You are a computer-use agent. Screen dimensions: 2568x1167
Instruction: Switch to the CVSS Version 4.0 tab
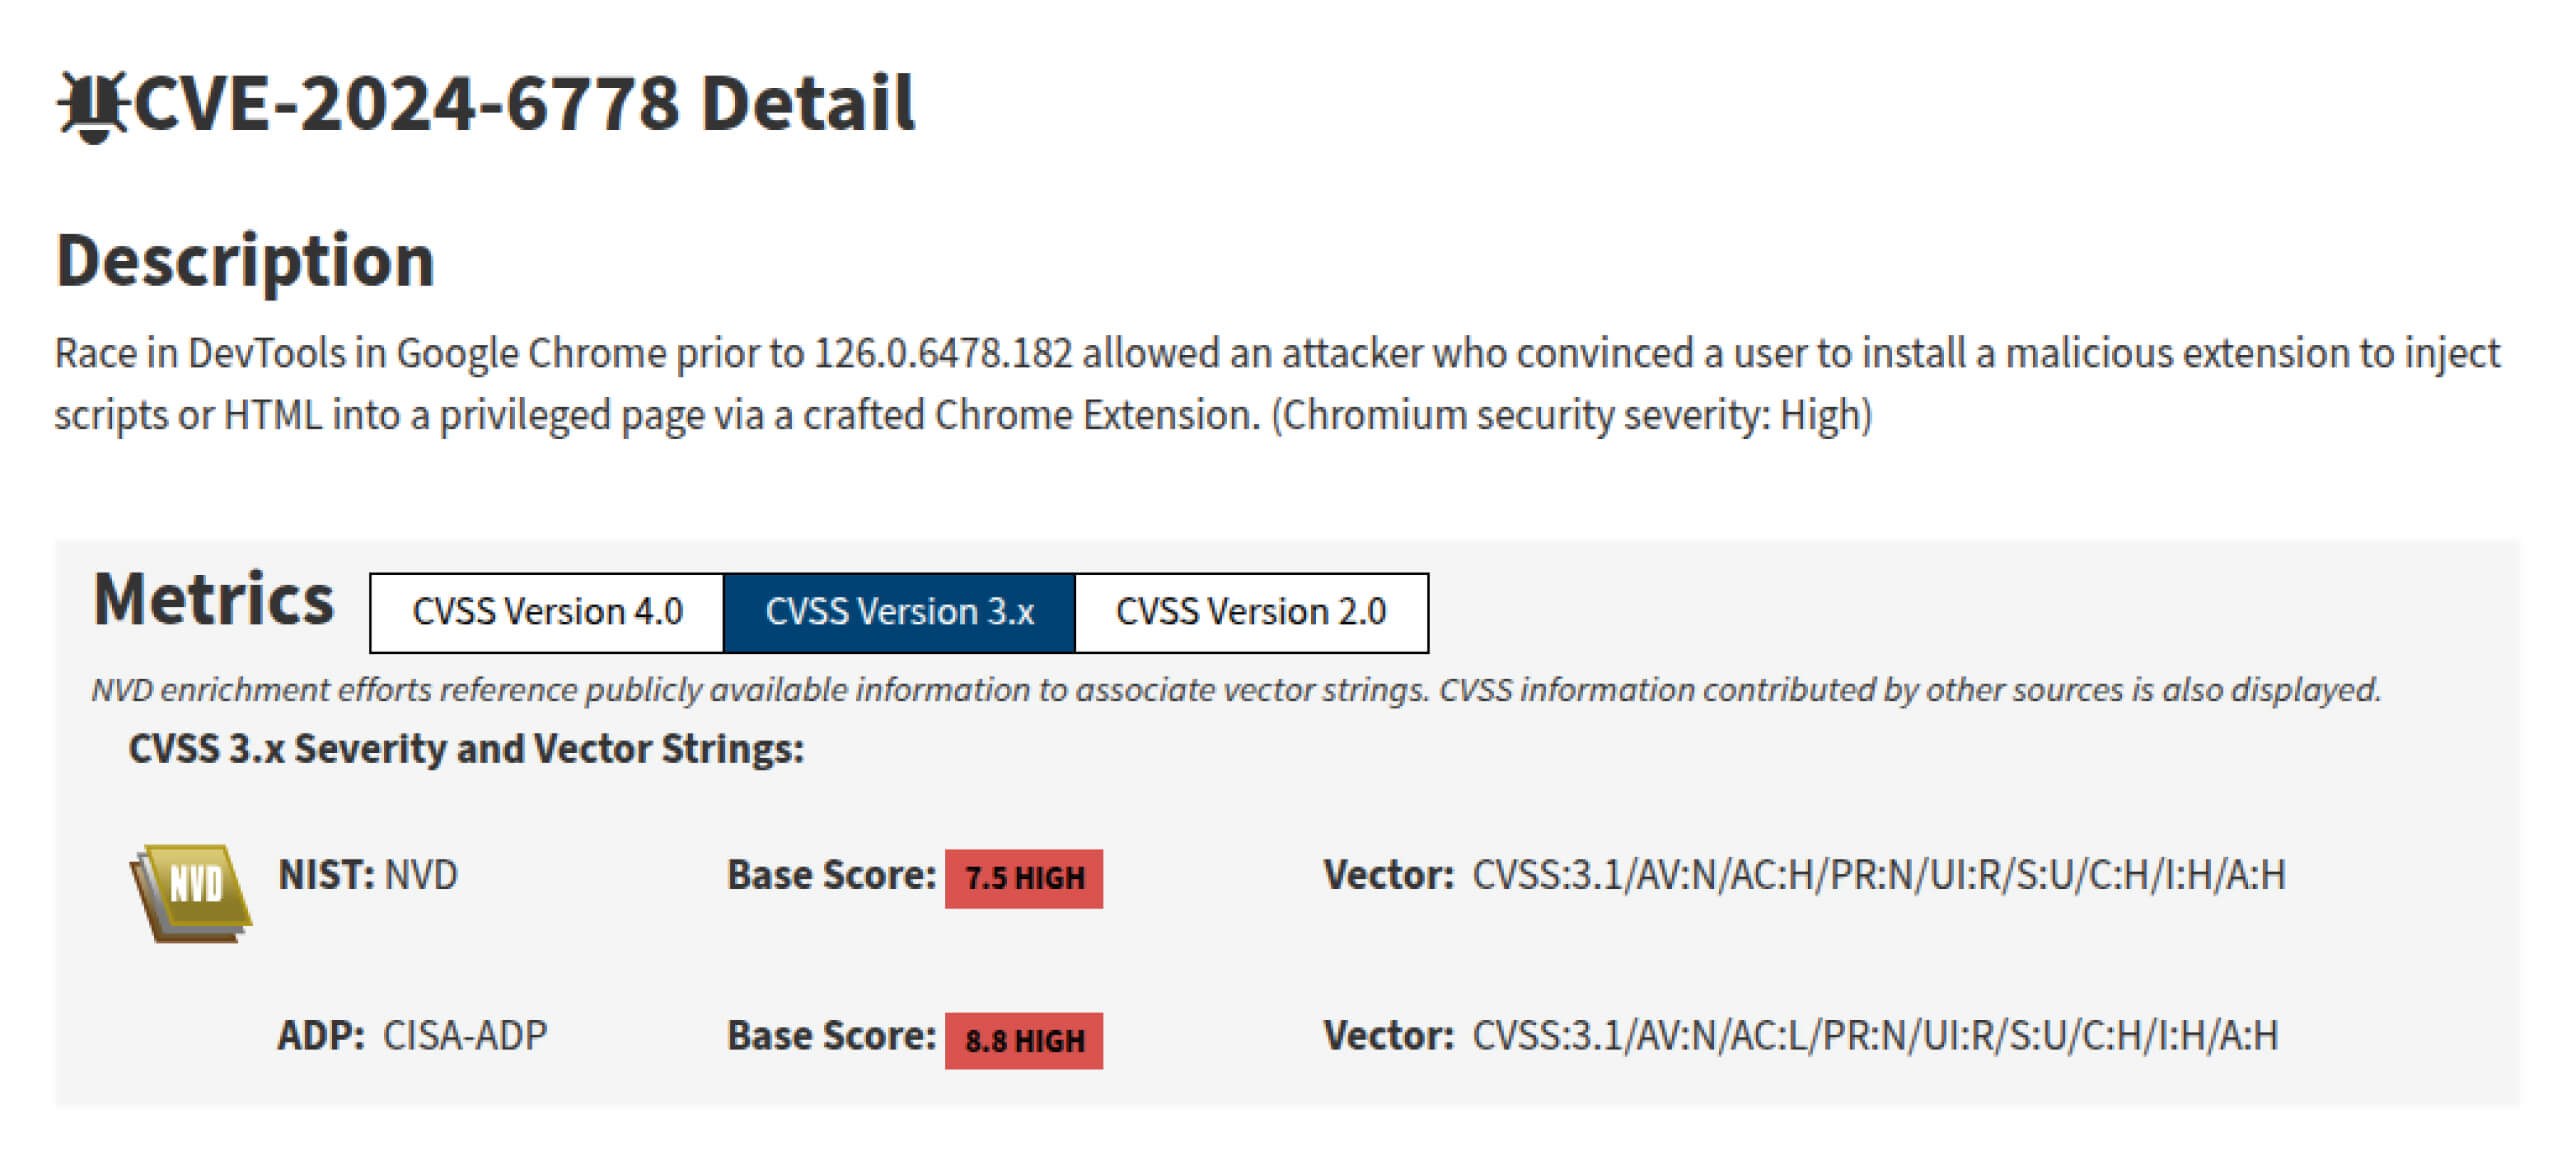coord(546,611)
